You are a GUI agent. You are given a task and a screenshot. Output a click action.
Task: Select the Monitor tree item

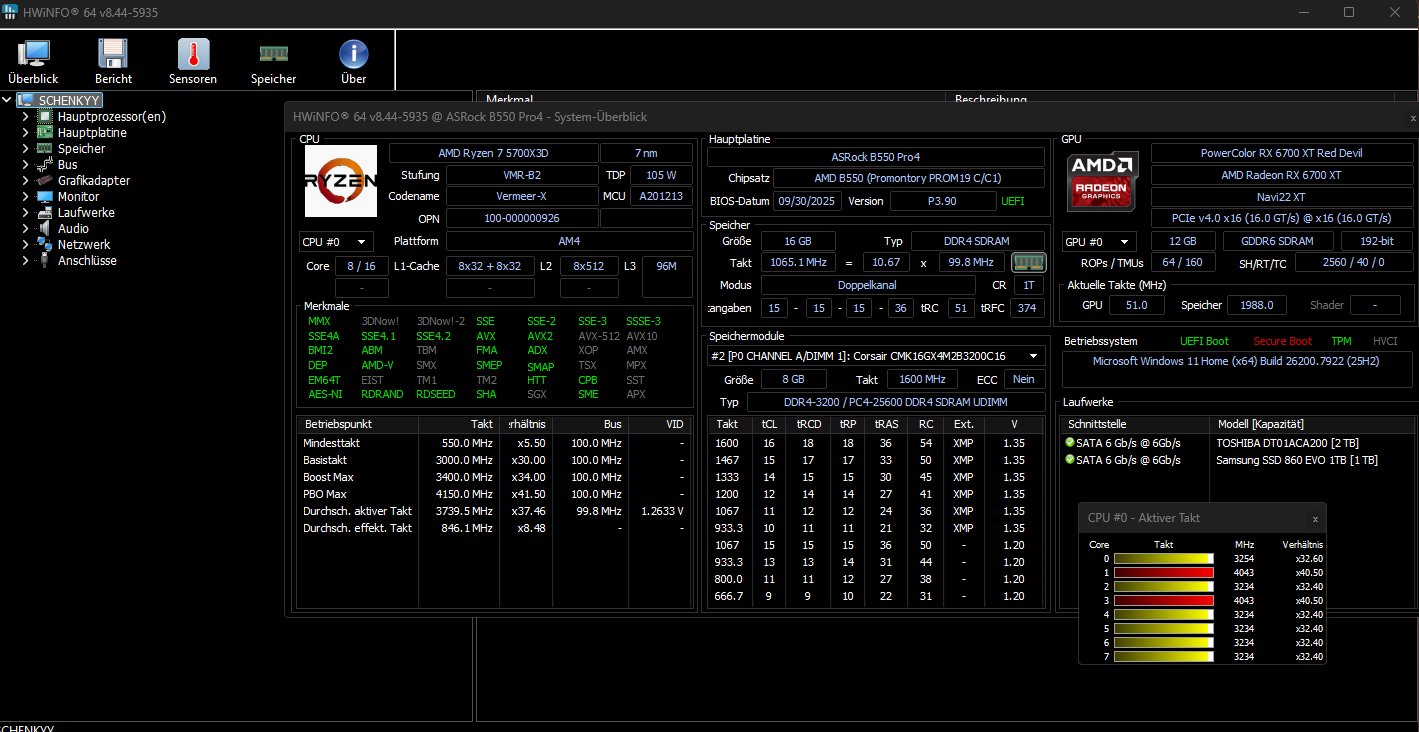79,196
